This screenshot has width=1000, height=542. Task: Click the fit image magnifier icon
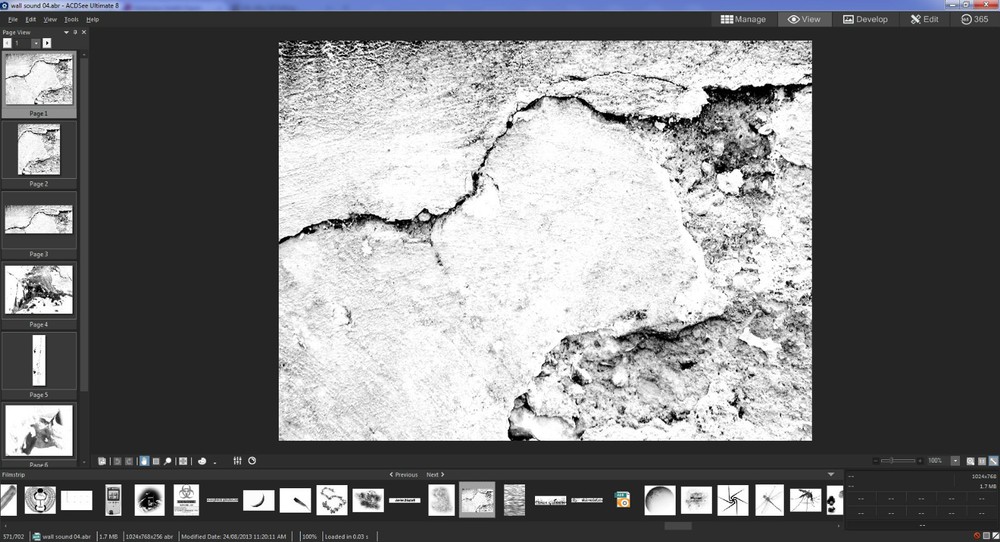click(971, 461)
